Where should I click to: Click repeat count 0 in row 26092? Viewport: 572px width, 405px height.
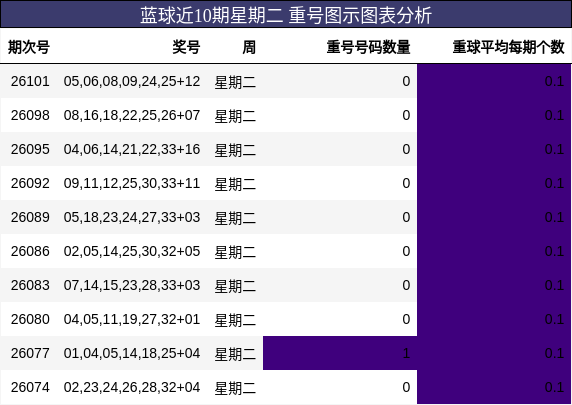click(406, 183)
